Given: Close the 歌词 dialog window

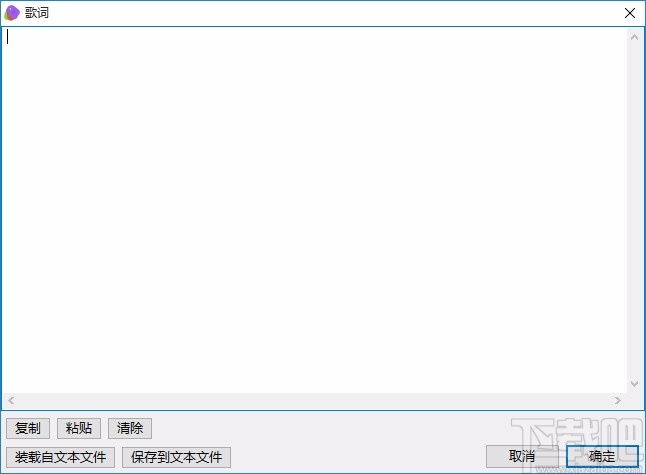Looking at the screenshot, I should click(630, 13).
